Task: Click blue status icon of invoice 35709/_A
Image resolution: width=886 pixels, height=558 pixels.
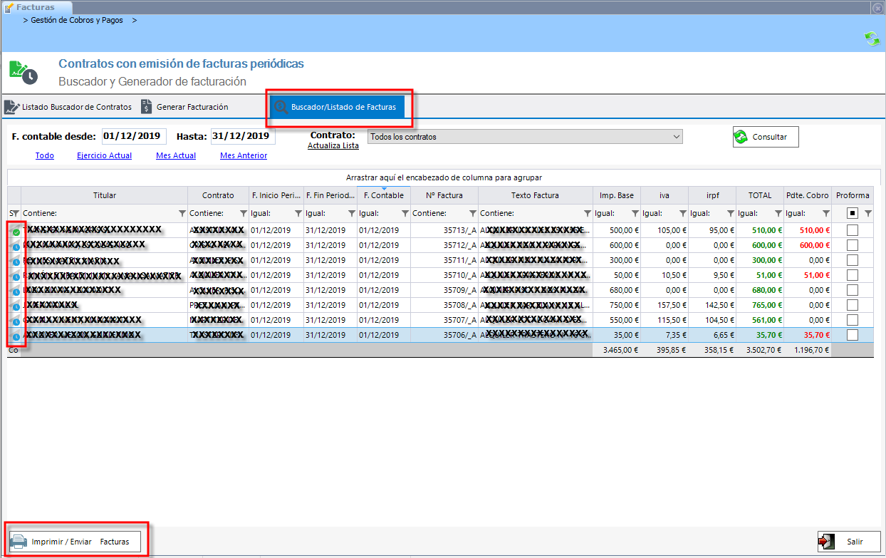Action: click(x=16, y=291)
